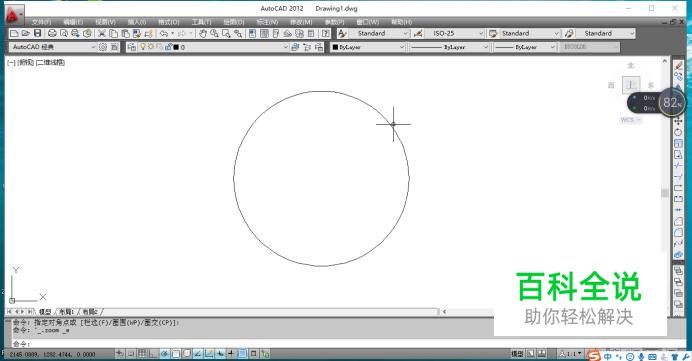Open the Layer Properties Manager icon

tap(132, 47)
